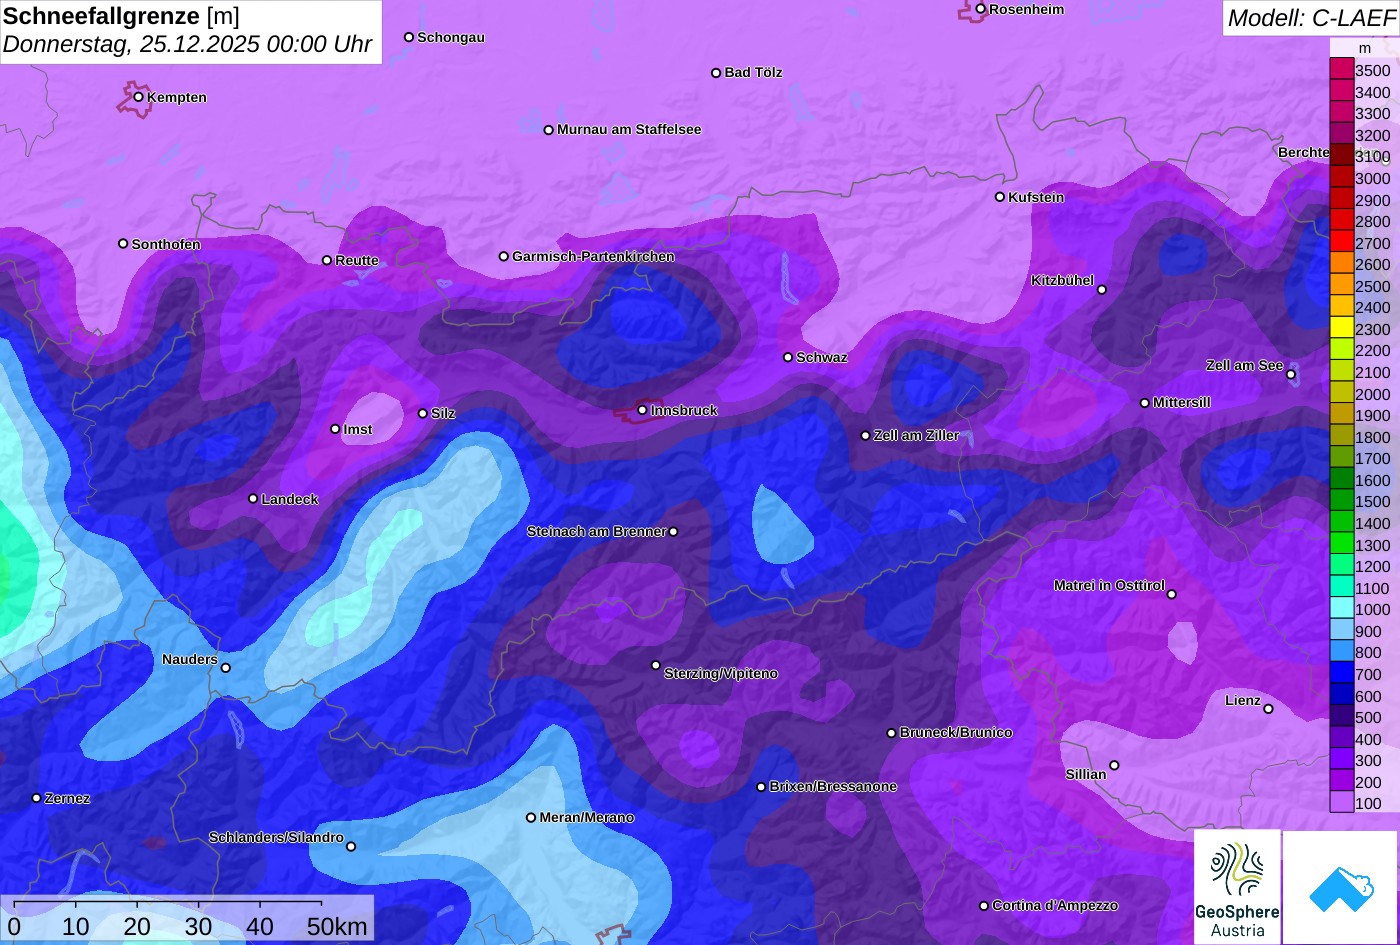Screen dimensions: 1400x945
Task: Select Steinach am Brenner marker
Action: pos(673,532)
